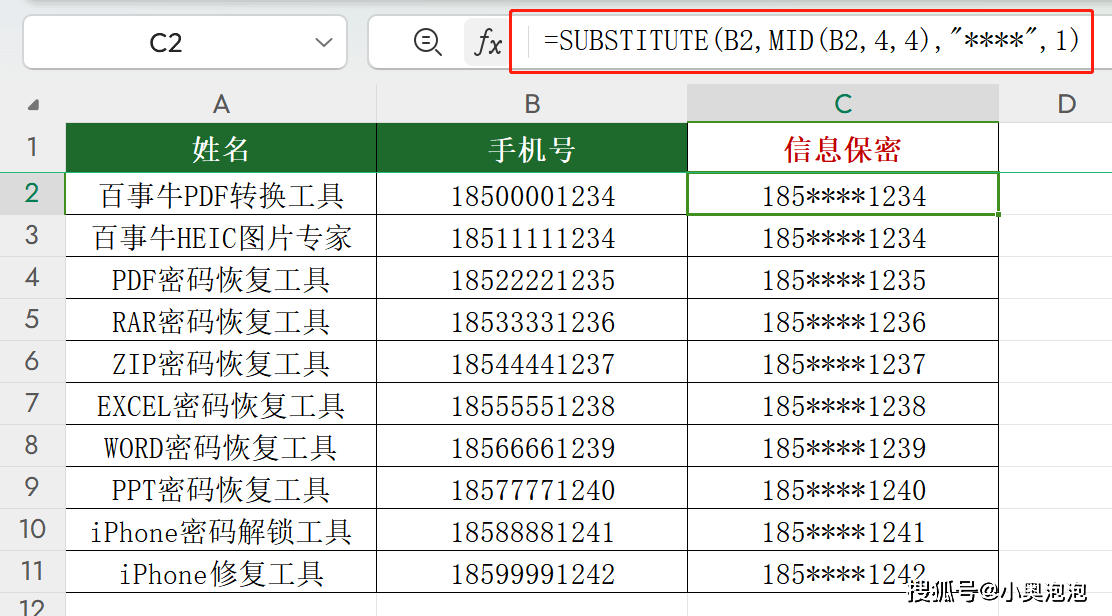Select column A header

[221, 104]
